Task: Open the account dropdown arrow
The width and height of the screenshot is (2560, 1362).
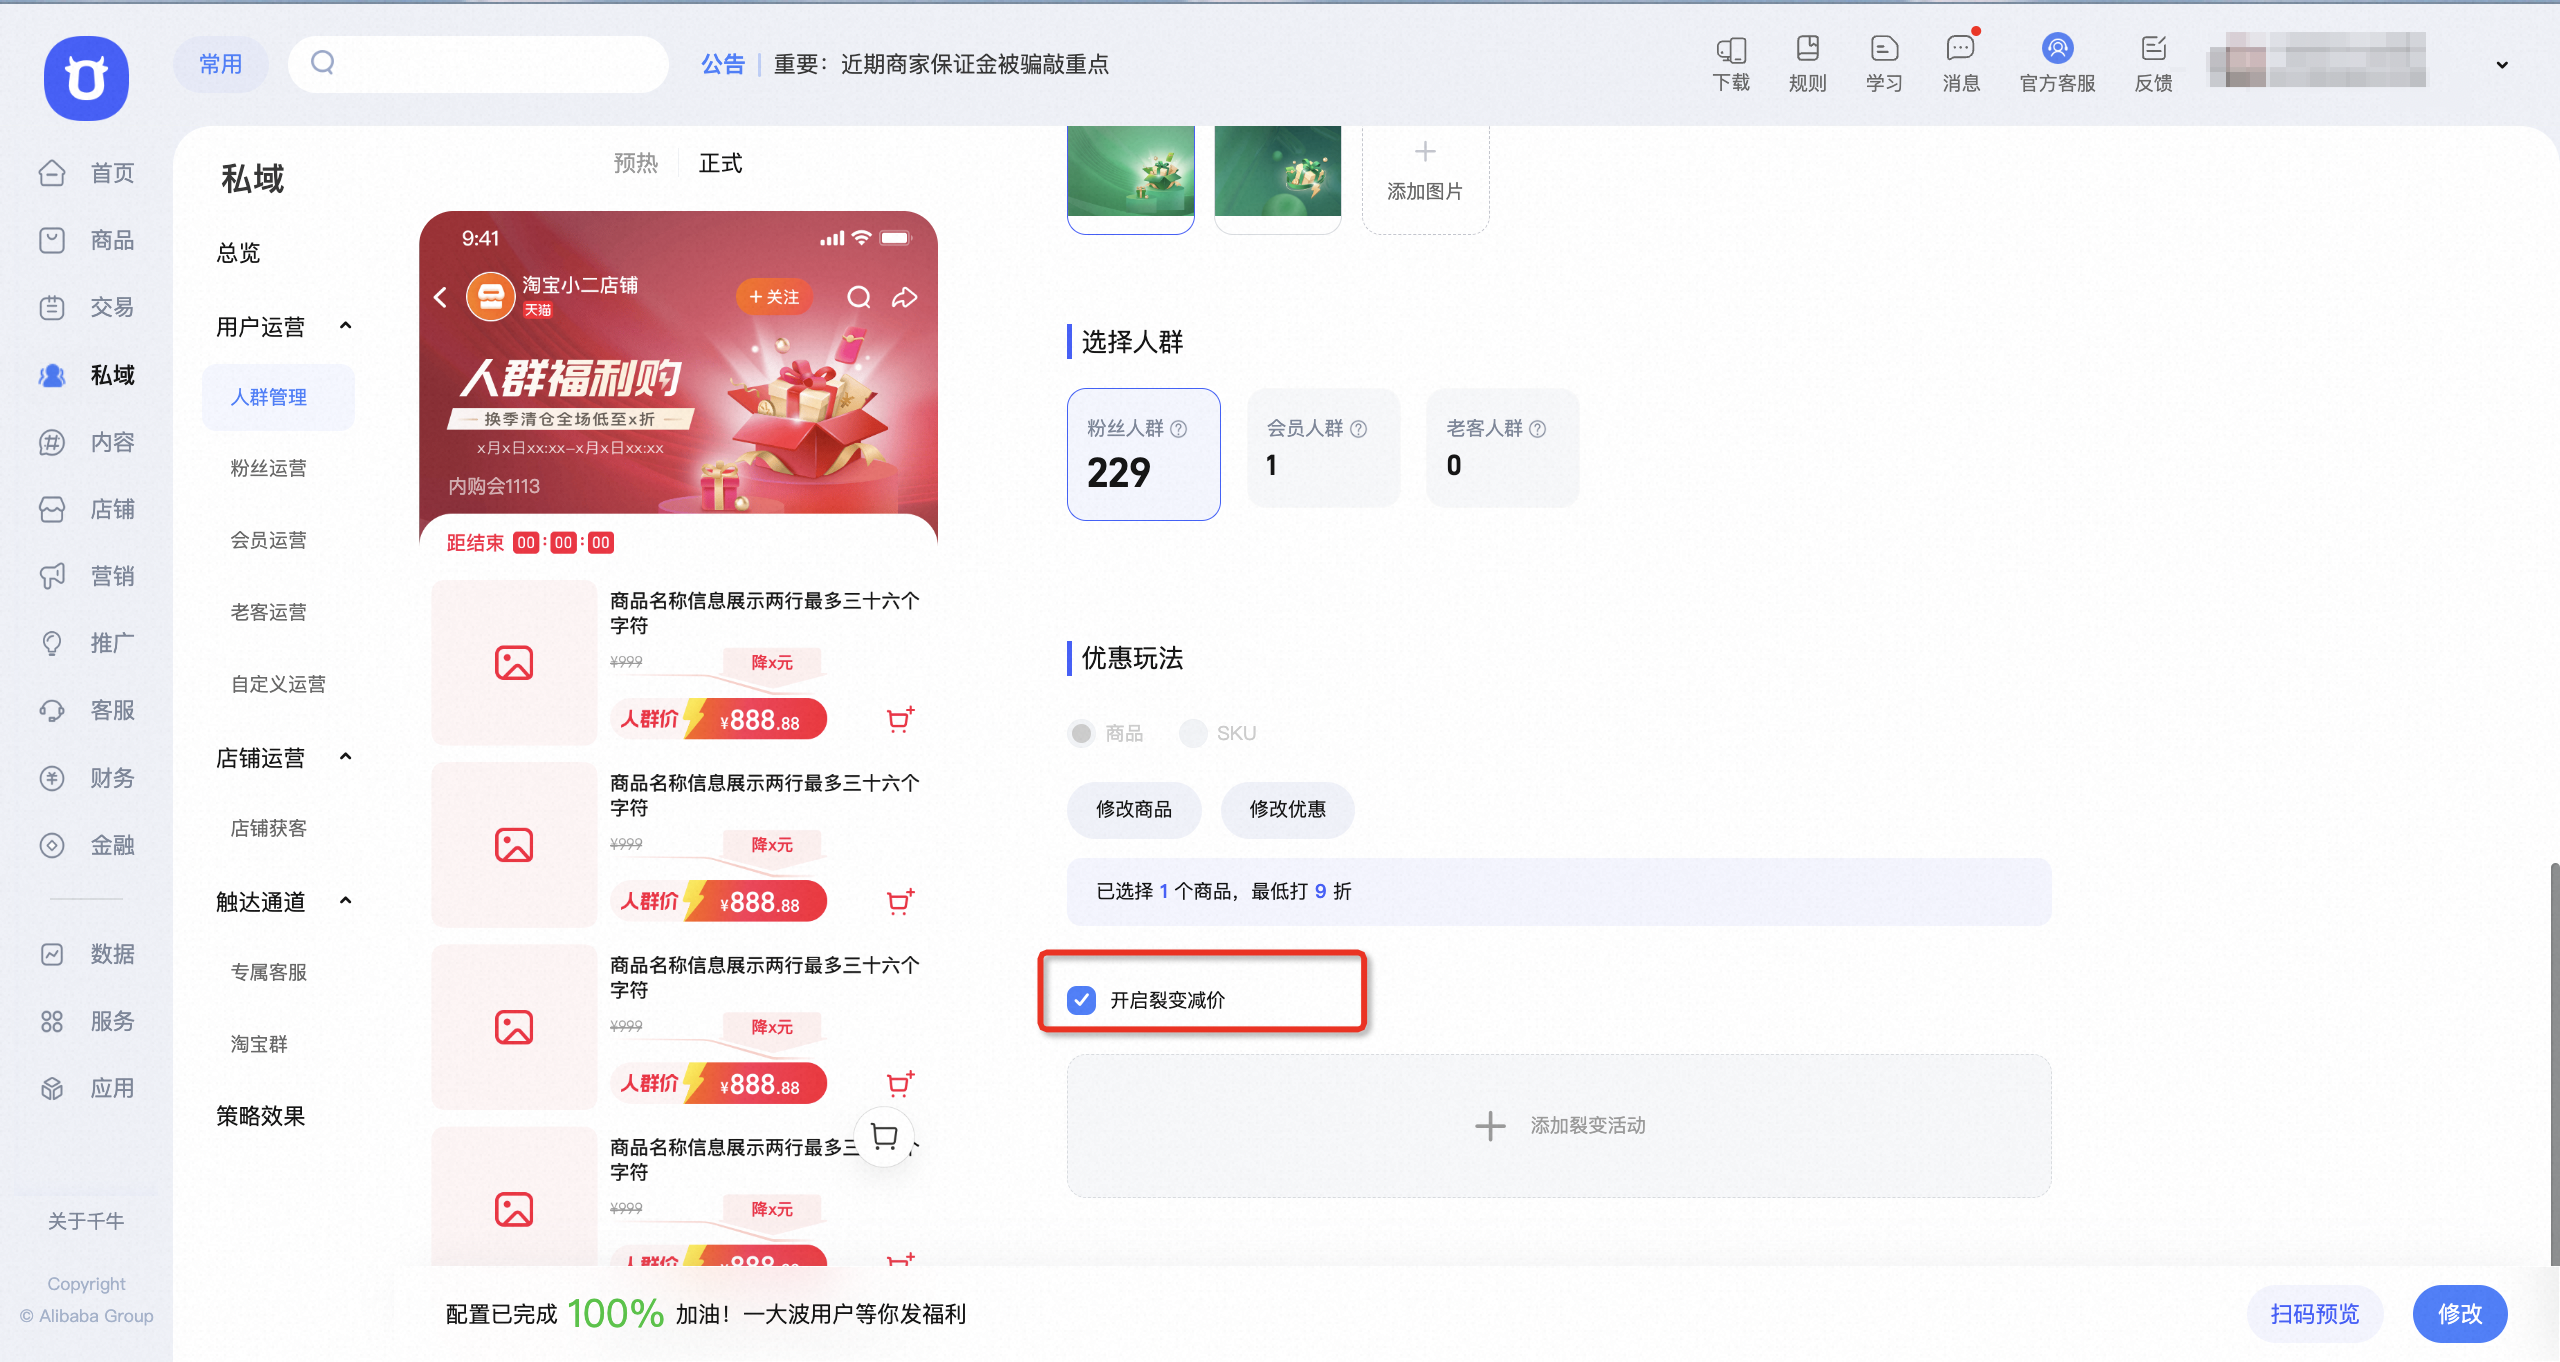Action: pos(2502,65)
